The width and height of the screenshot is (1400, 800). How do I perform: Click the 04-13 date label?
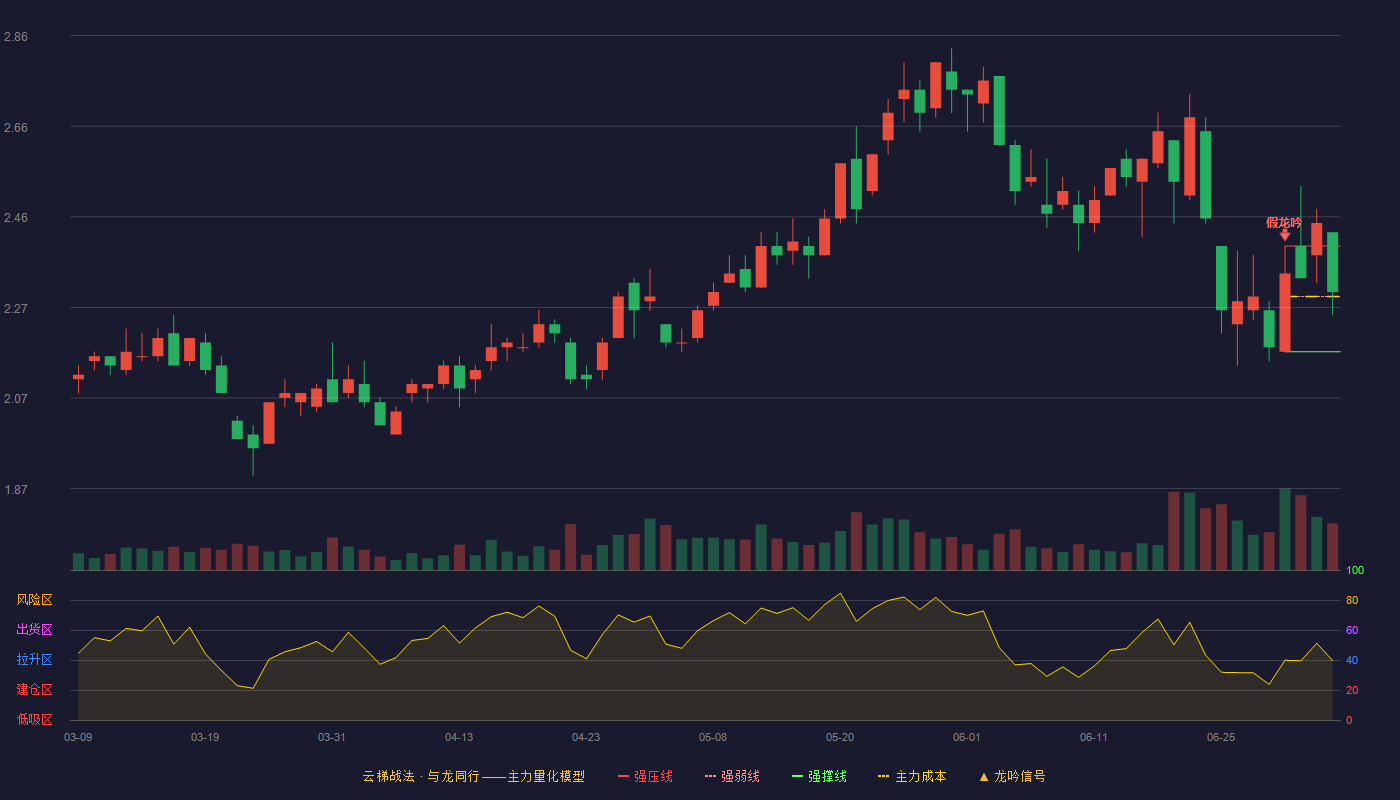point(459,737)
